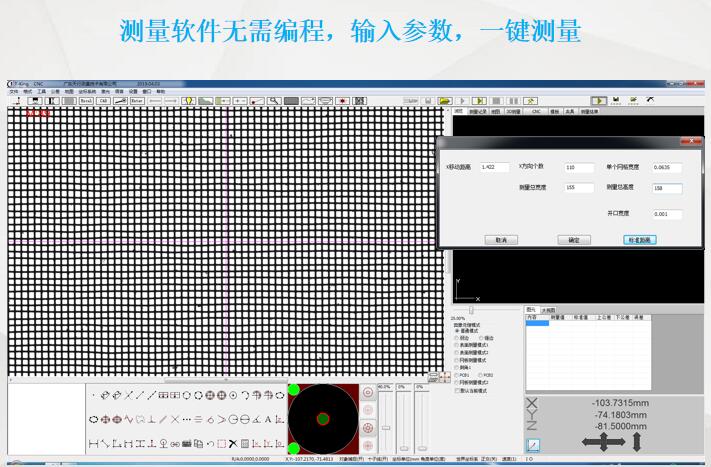Screen dimensions: 711x467
Task: Switch to the CNC tab in right panel
Action: (x=536, y=112)
